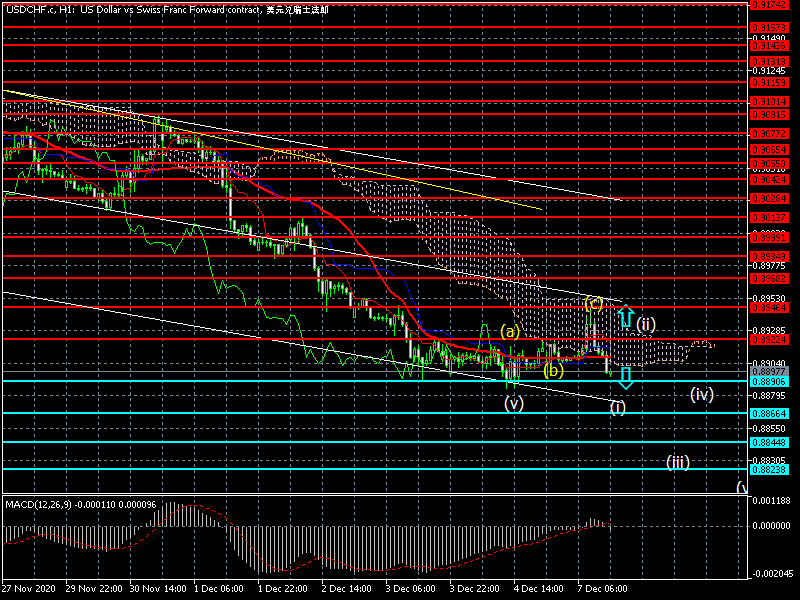Click the cyan price label 0.88906
The image size is (800, 600).
click(769, 382)
